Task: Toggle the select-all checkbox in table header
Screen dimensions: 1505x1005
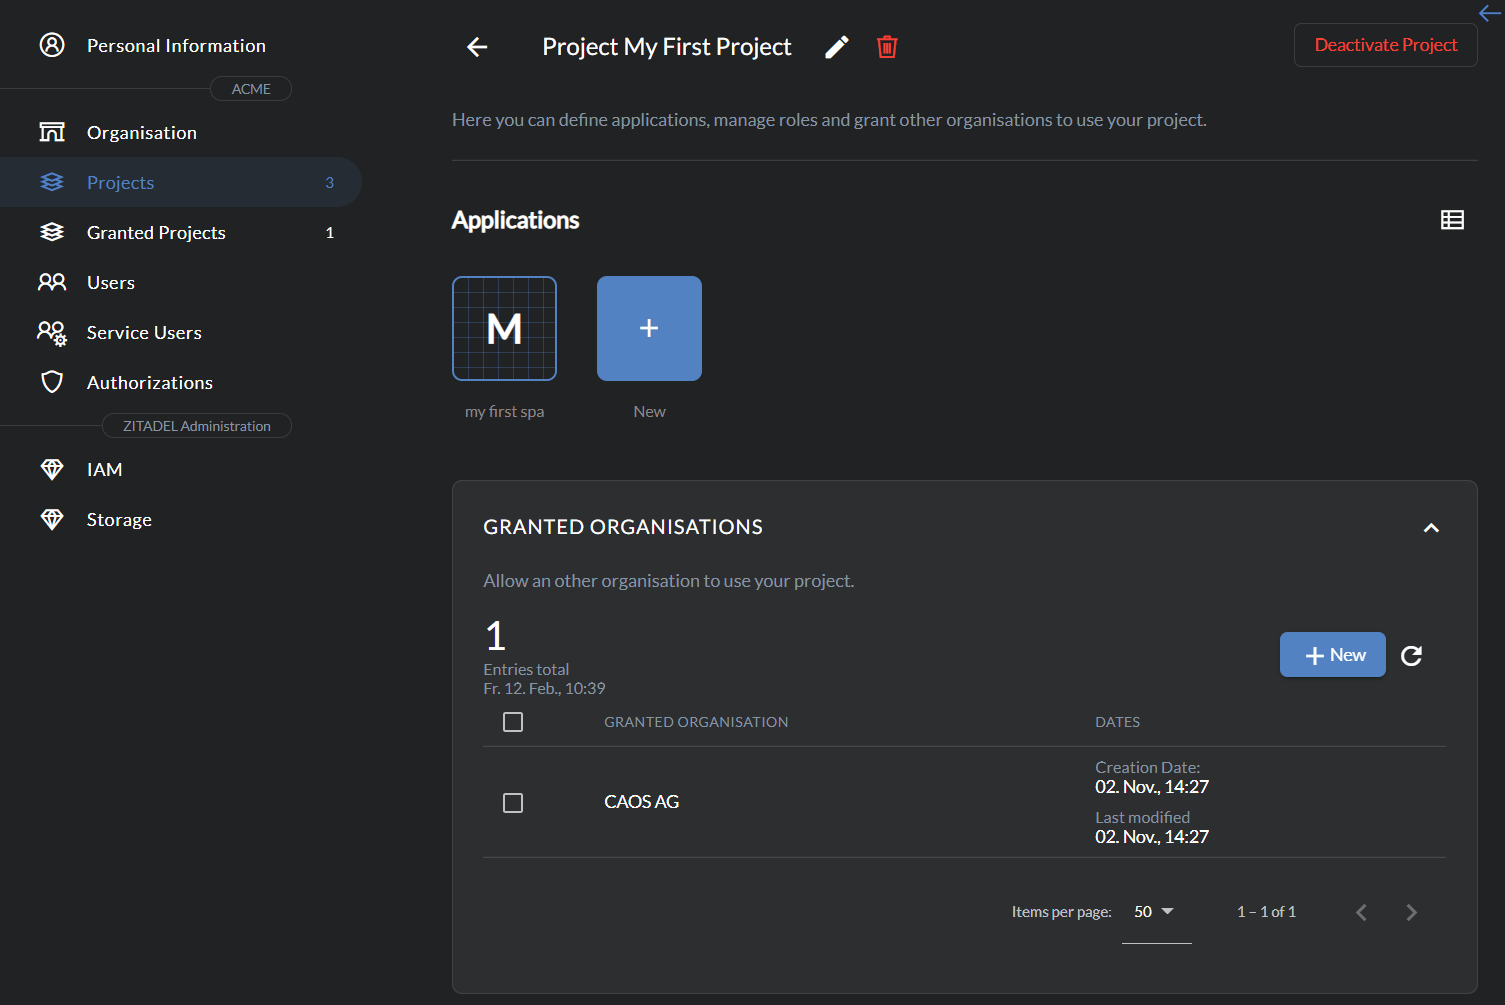Action: [513, 721]
